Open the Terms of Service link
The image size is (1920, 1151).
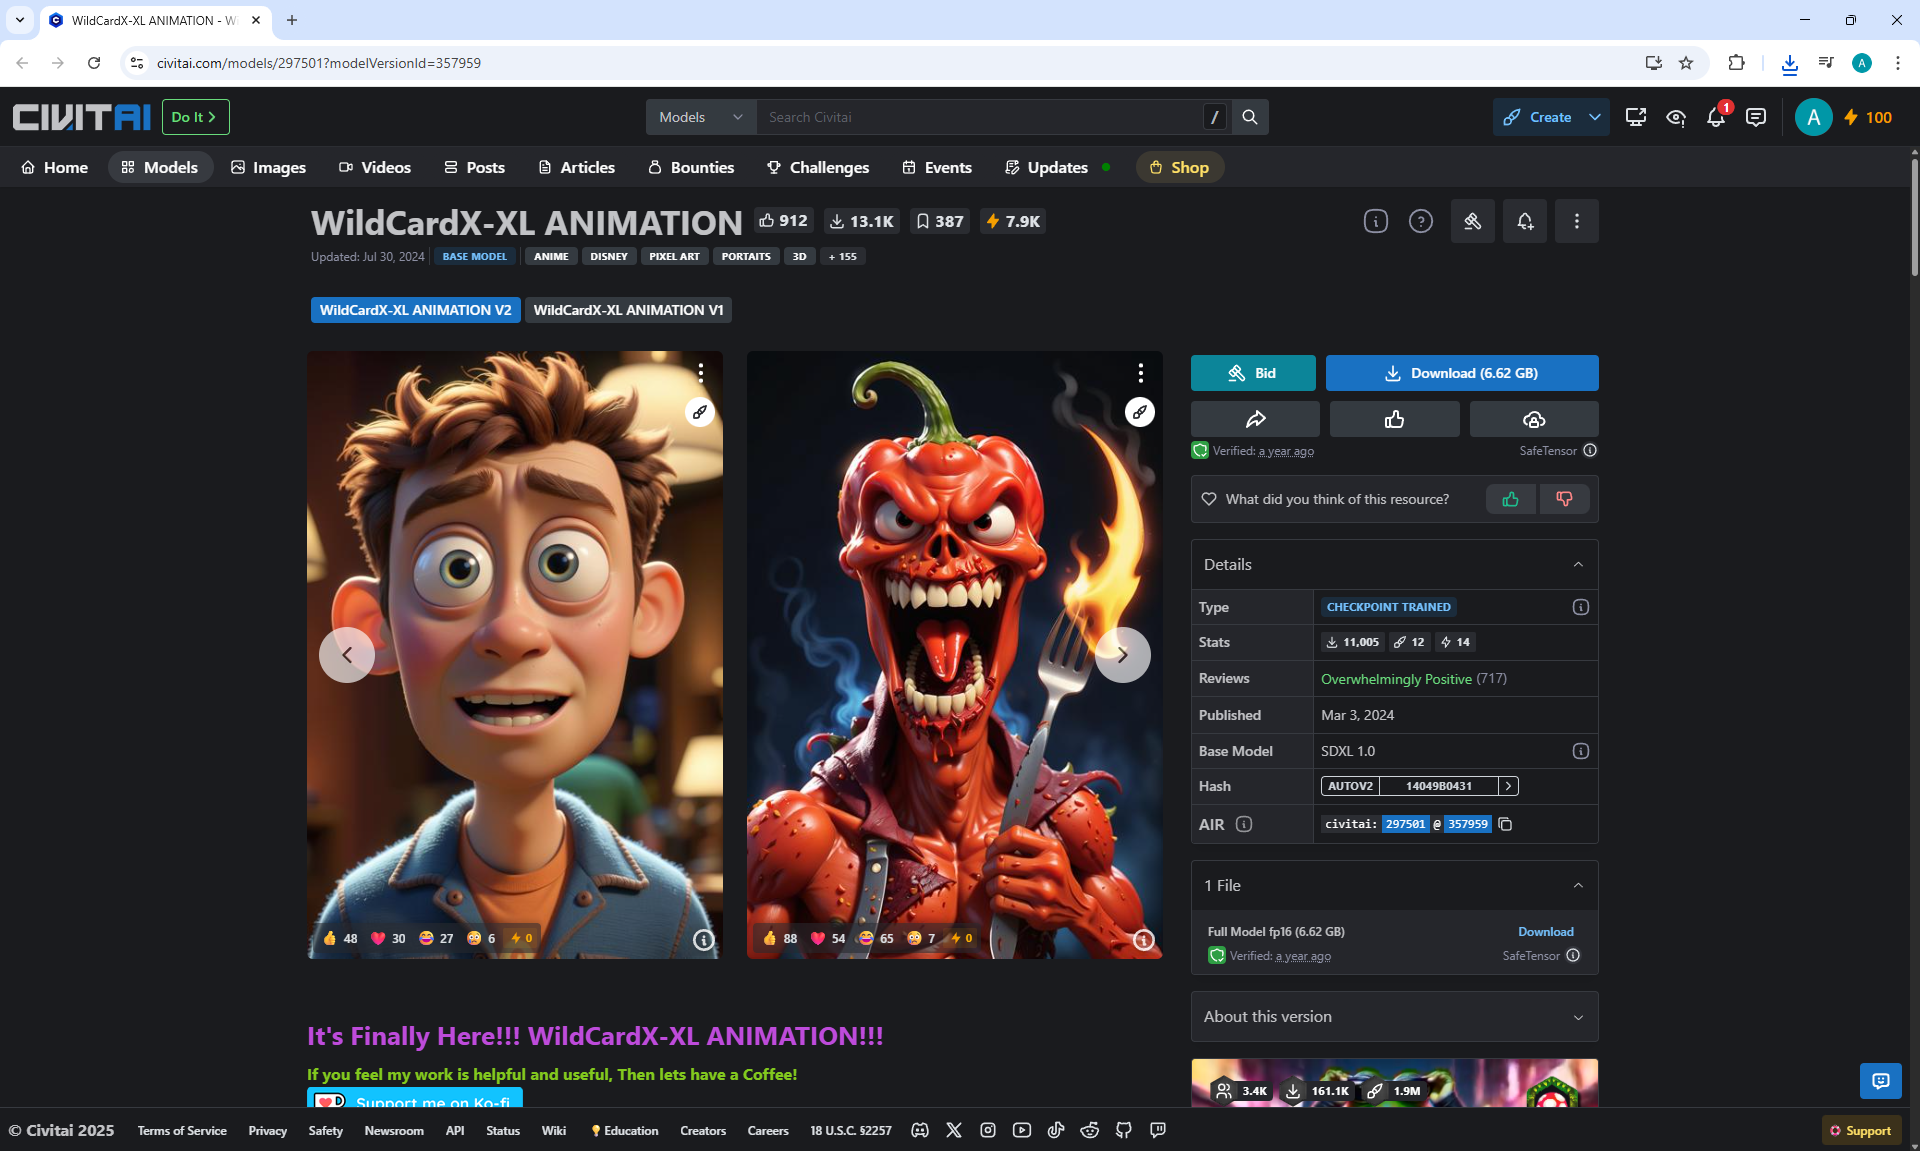click(182, 1130)
